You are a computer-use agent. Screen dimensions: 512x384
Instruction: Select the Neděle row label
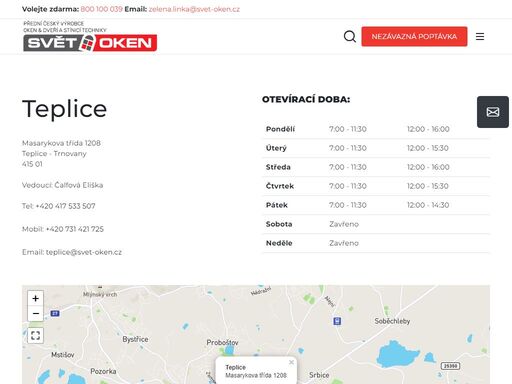coord(279,243)
